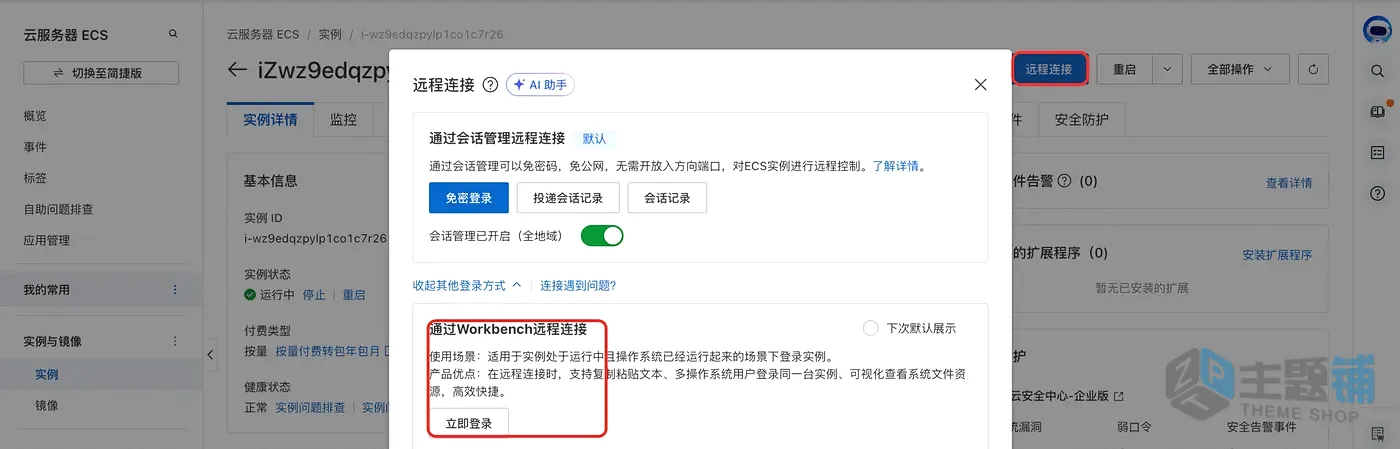Click the 默认 tag beside session management title
The width and height of the screenshot is (1400, 449).
pyautogui.click(x=594, y=138)
